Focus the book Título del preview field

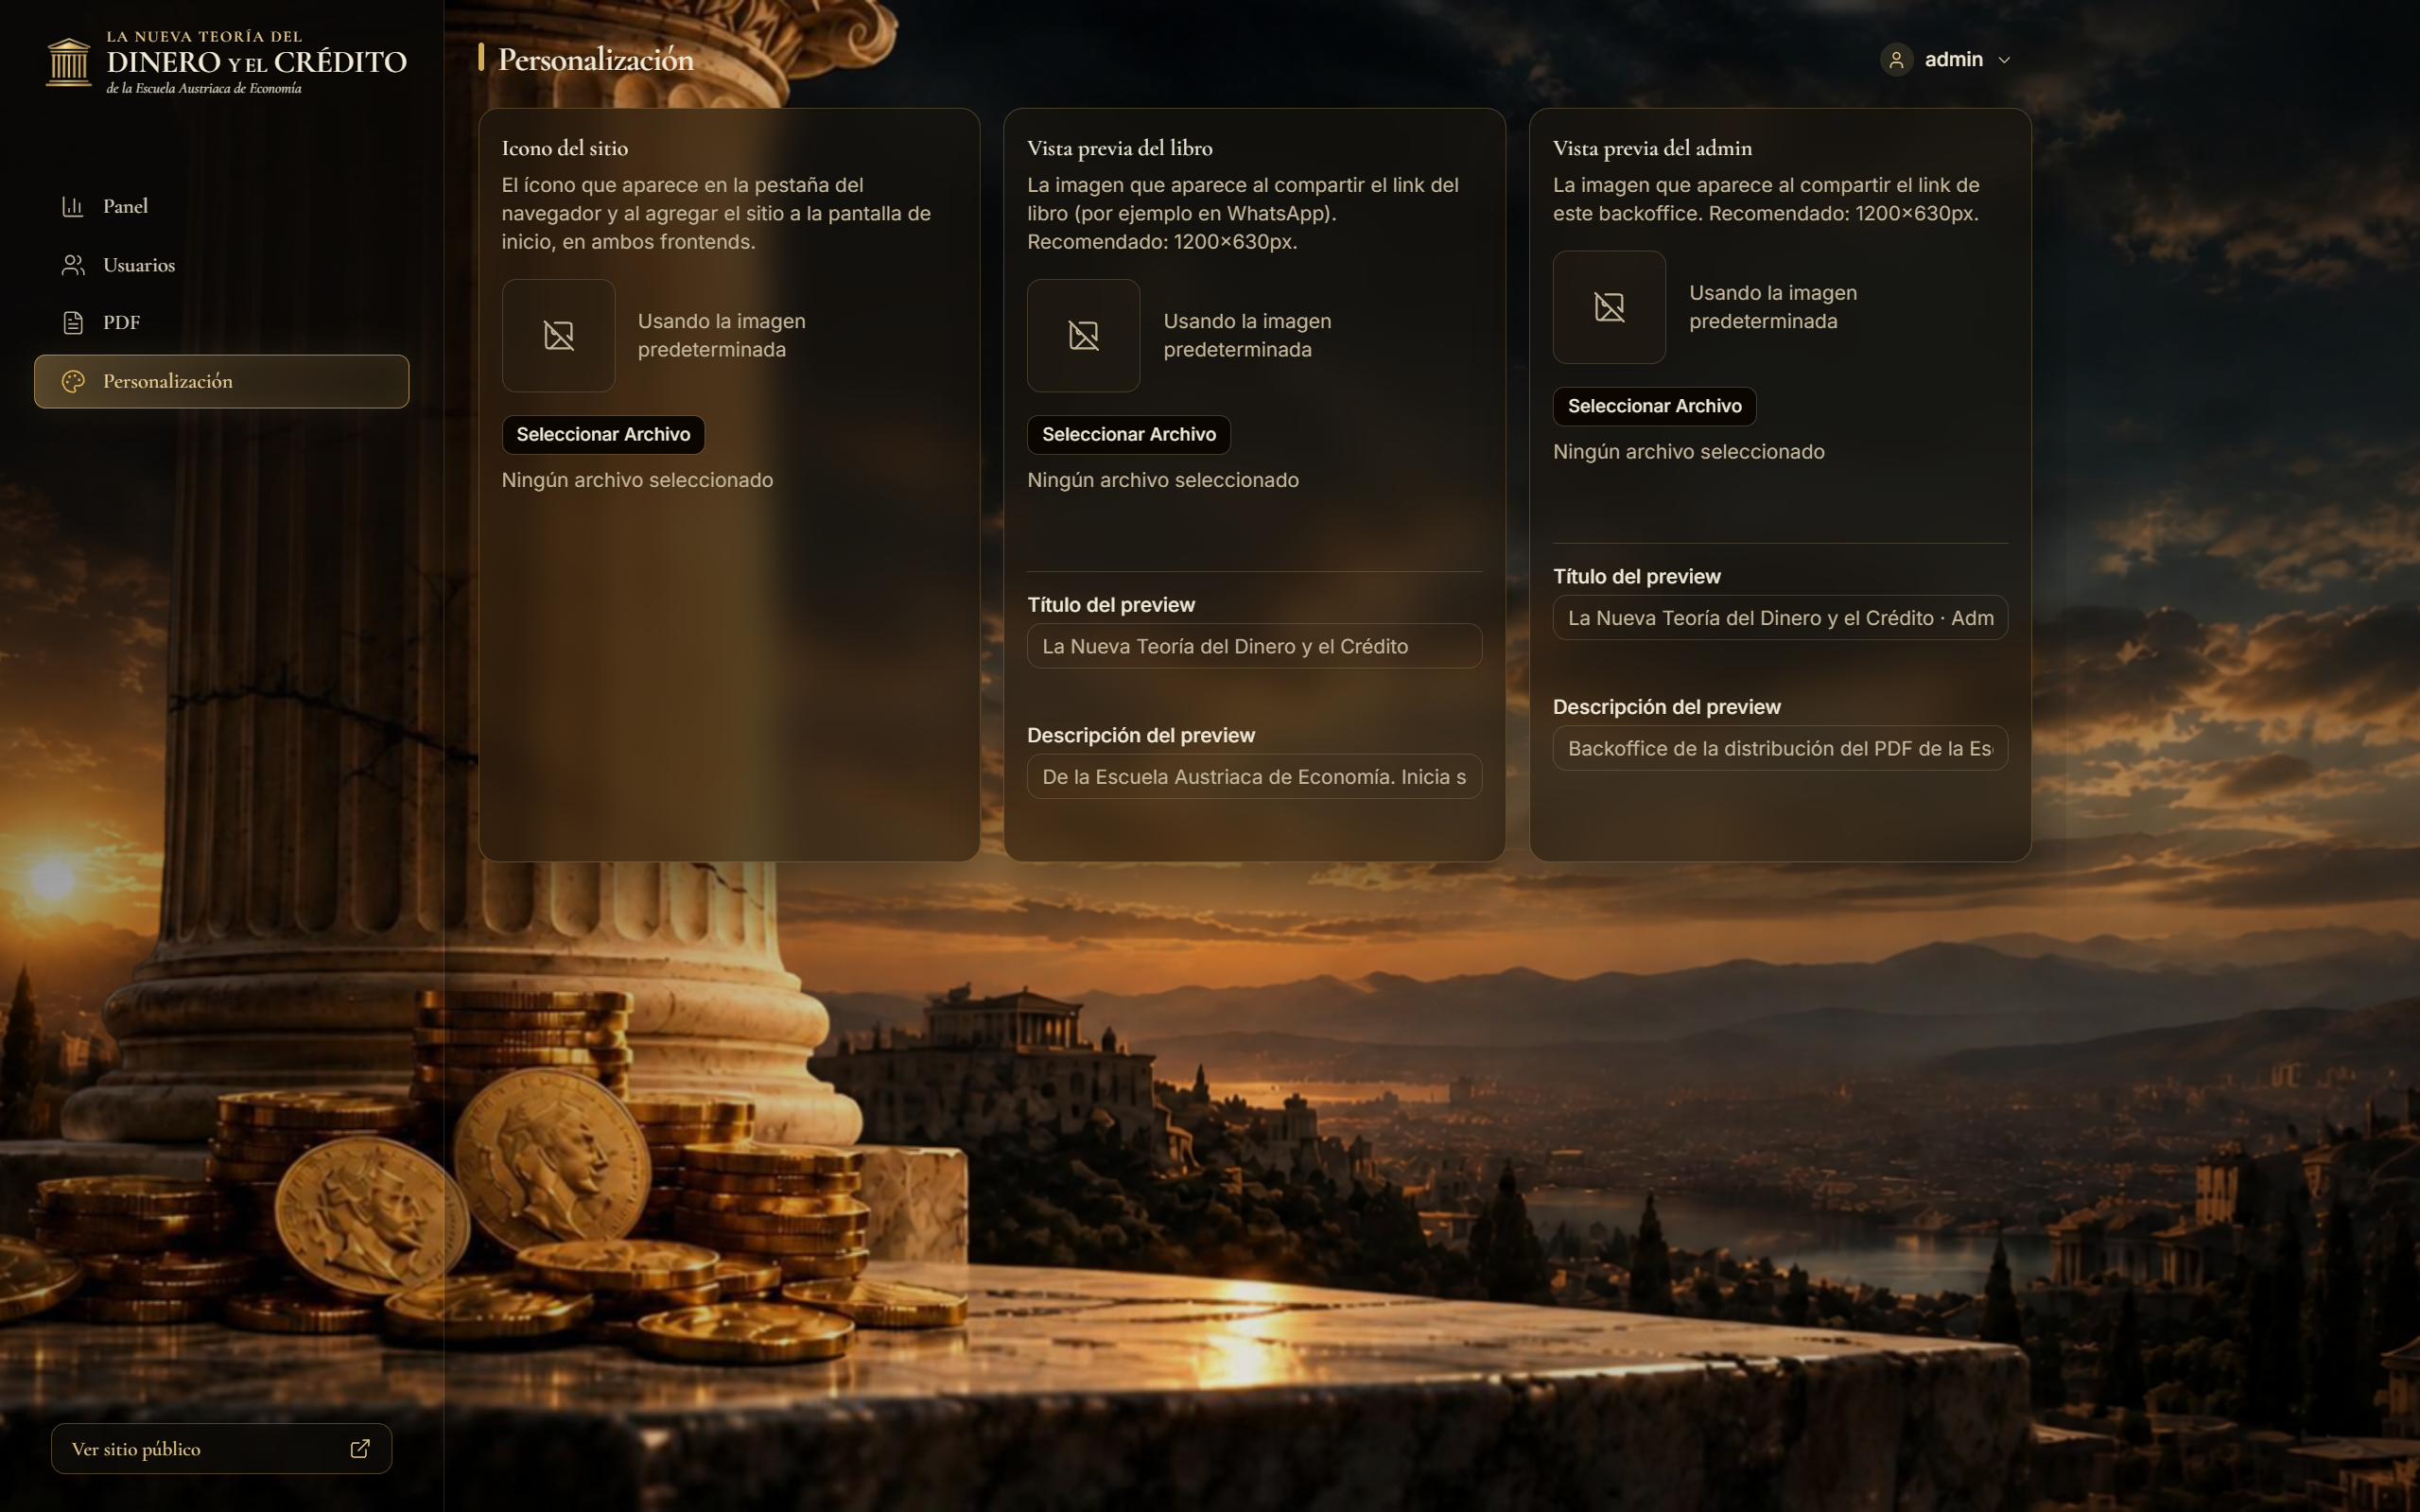click(x=1254, y=646)
